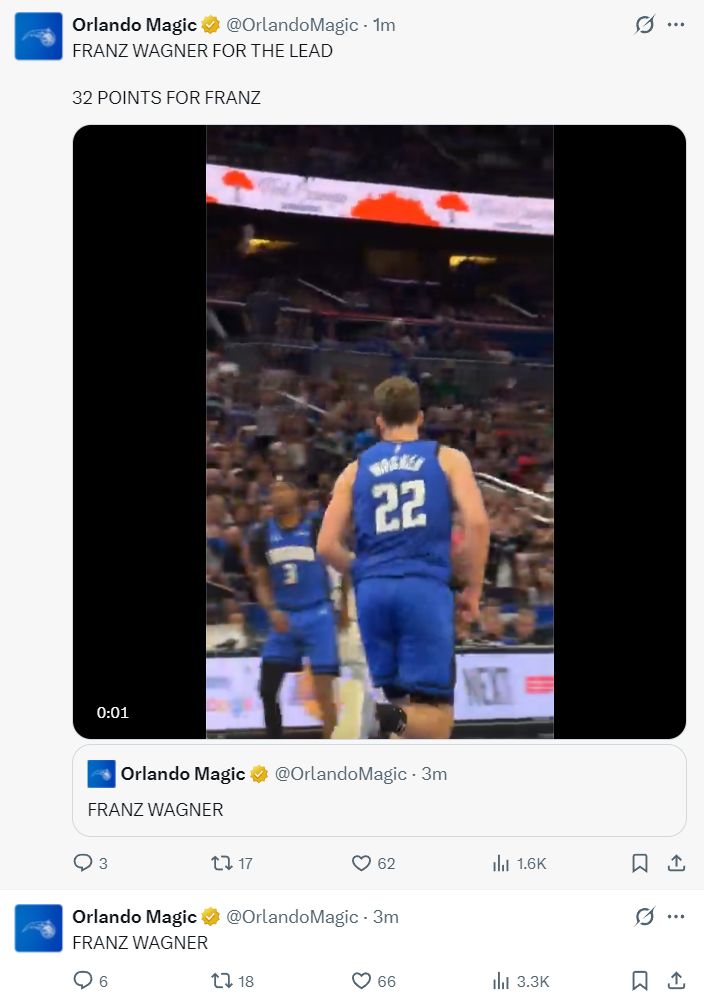Screen dimensions: 704x1005
Task: Reply to the second tweet with 6 replies
Action: point(83,981)
